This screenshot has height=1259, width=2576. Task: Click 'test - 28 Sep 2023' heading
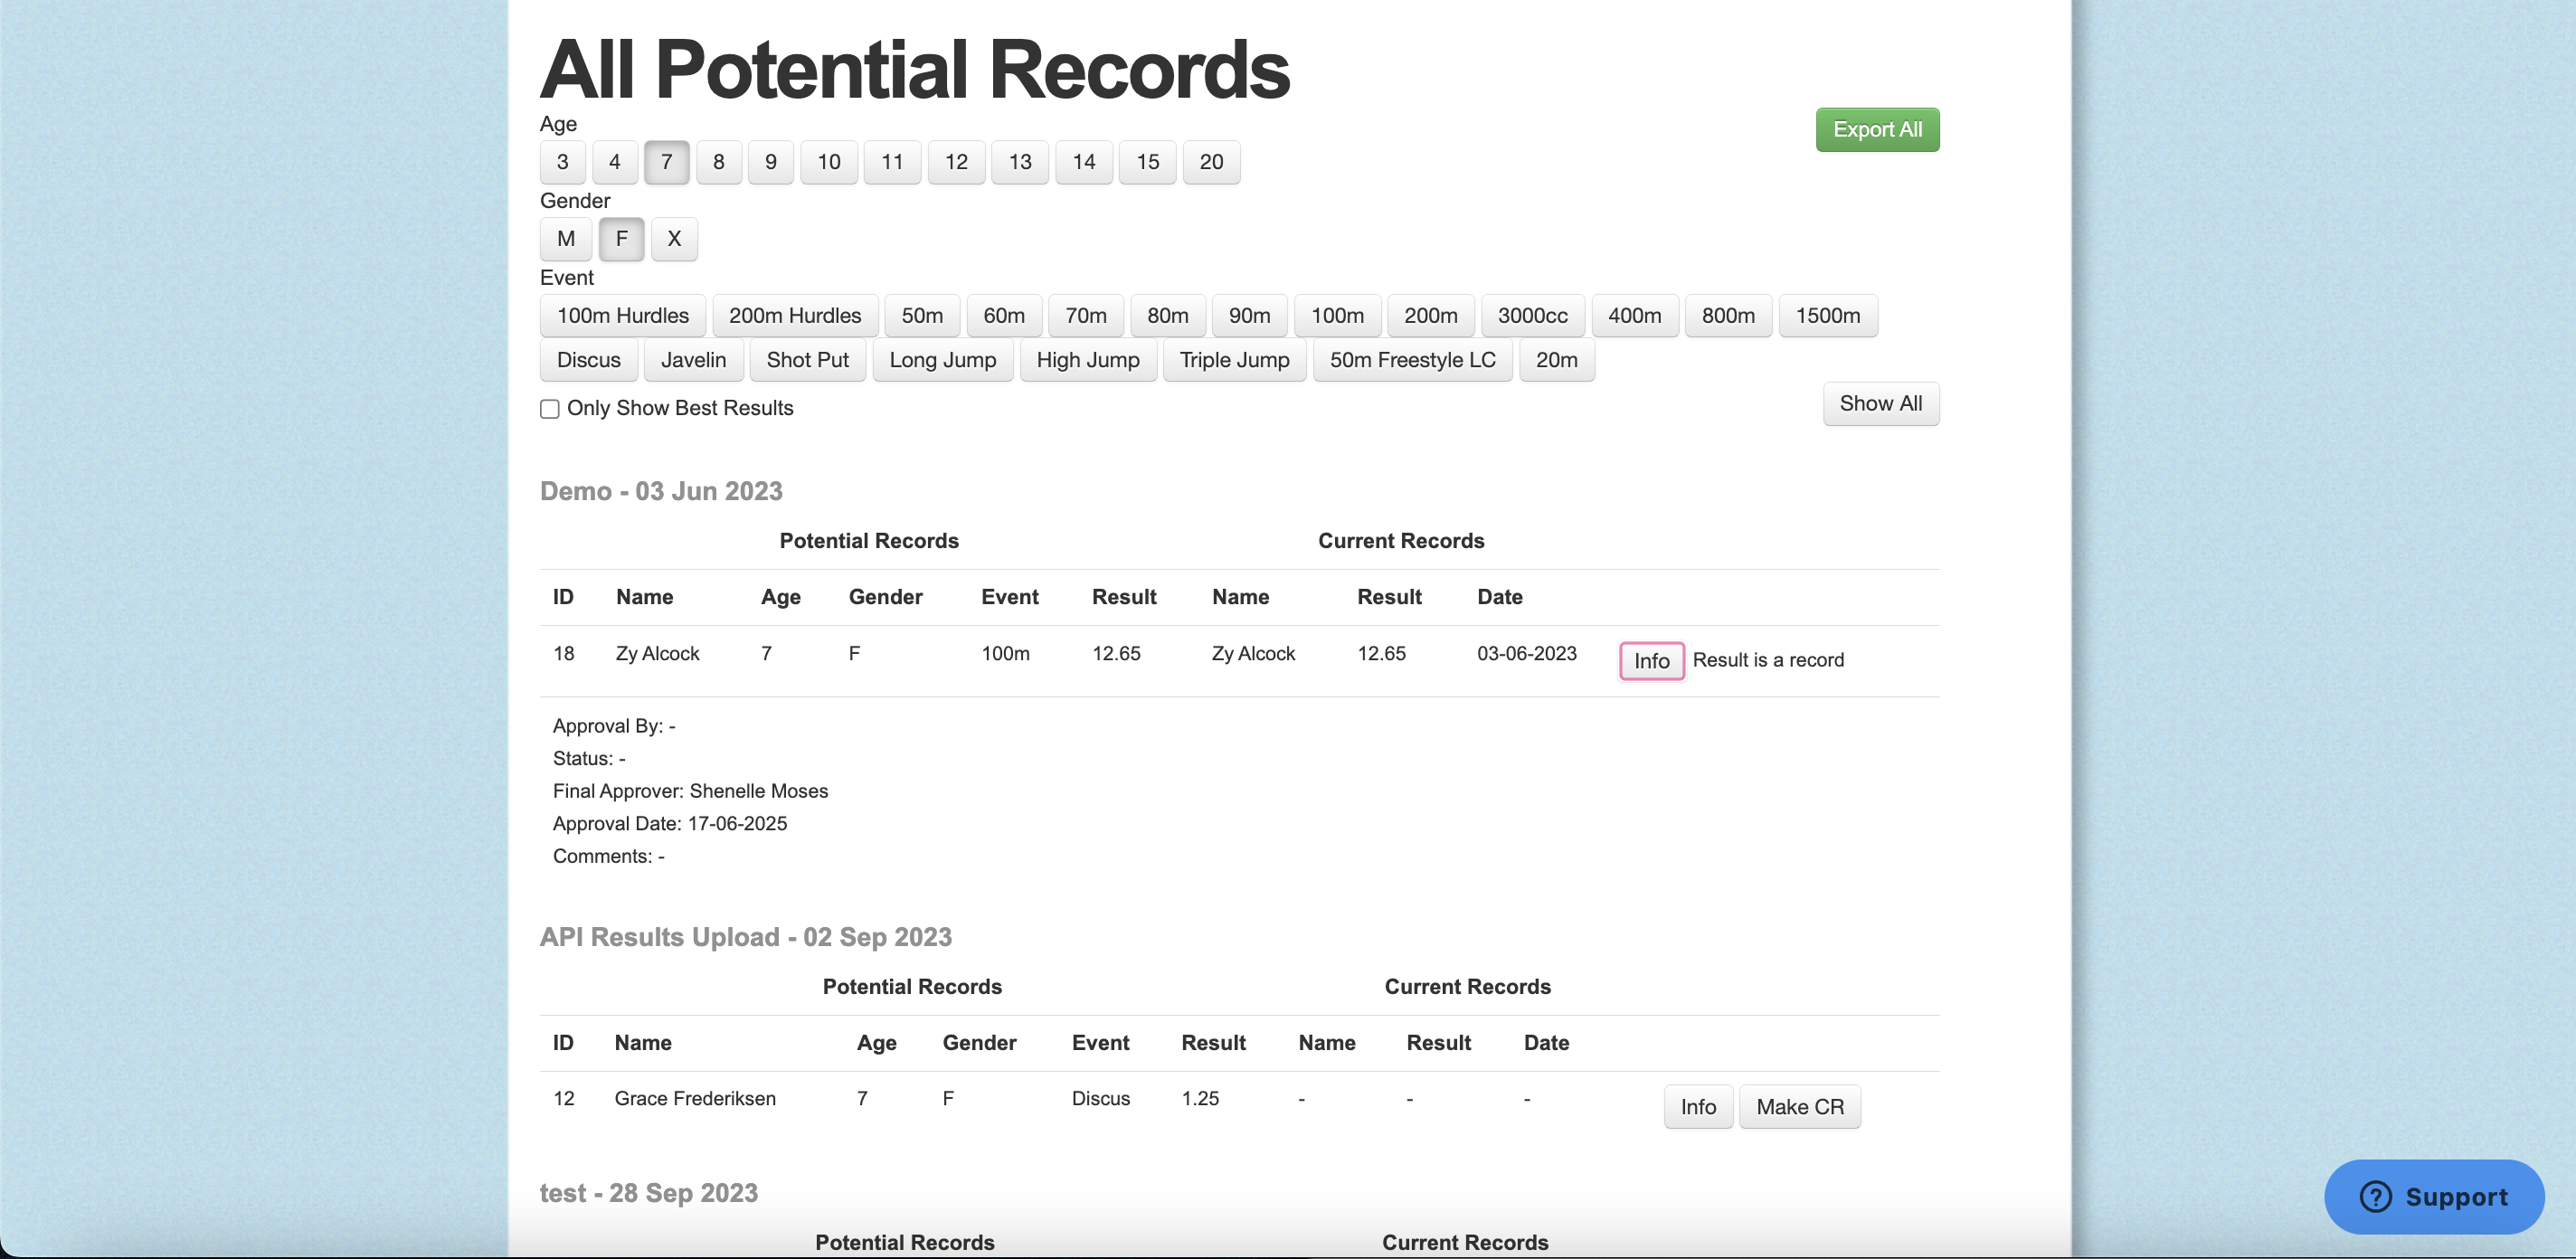coord(649,1193)
